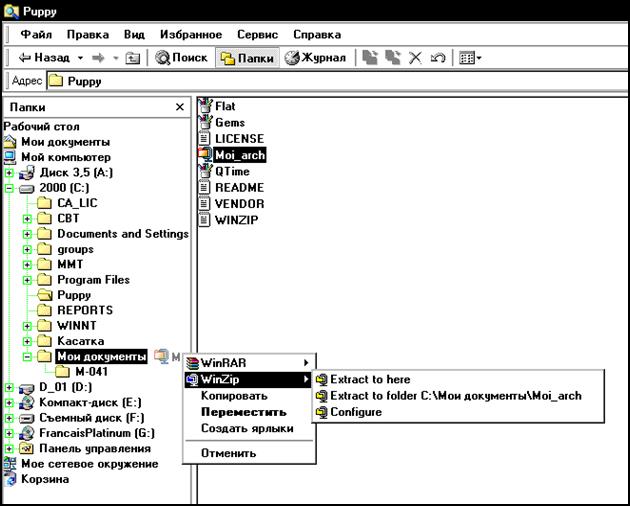
Task: Open the Views dropdown button
Action: tap(470, 58)
